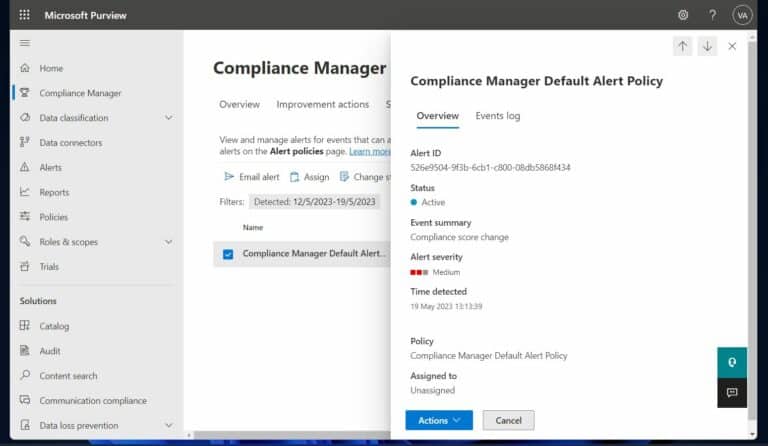
Task: Switch to the Events log tab
Action: (x=498, y=116)
